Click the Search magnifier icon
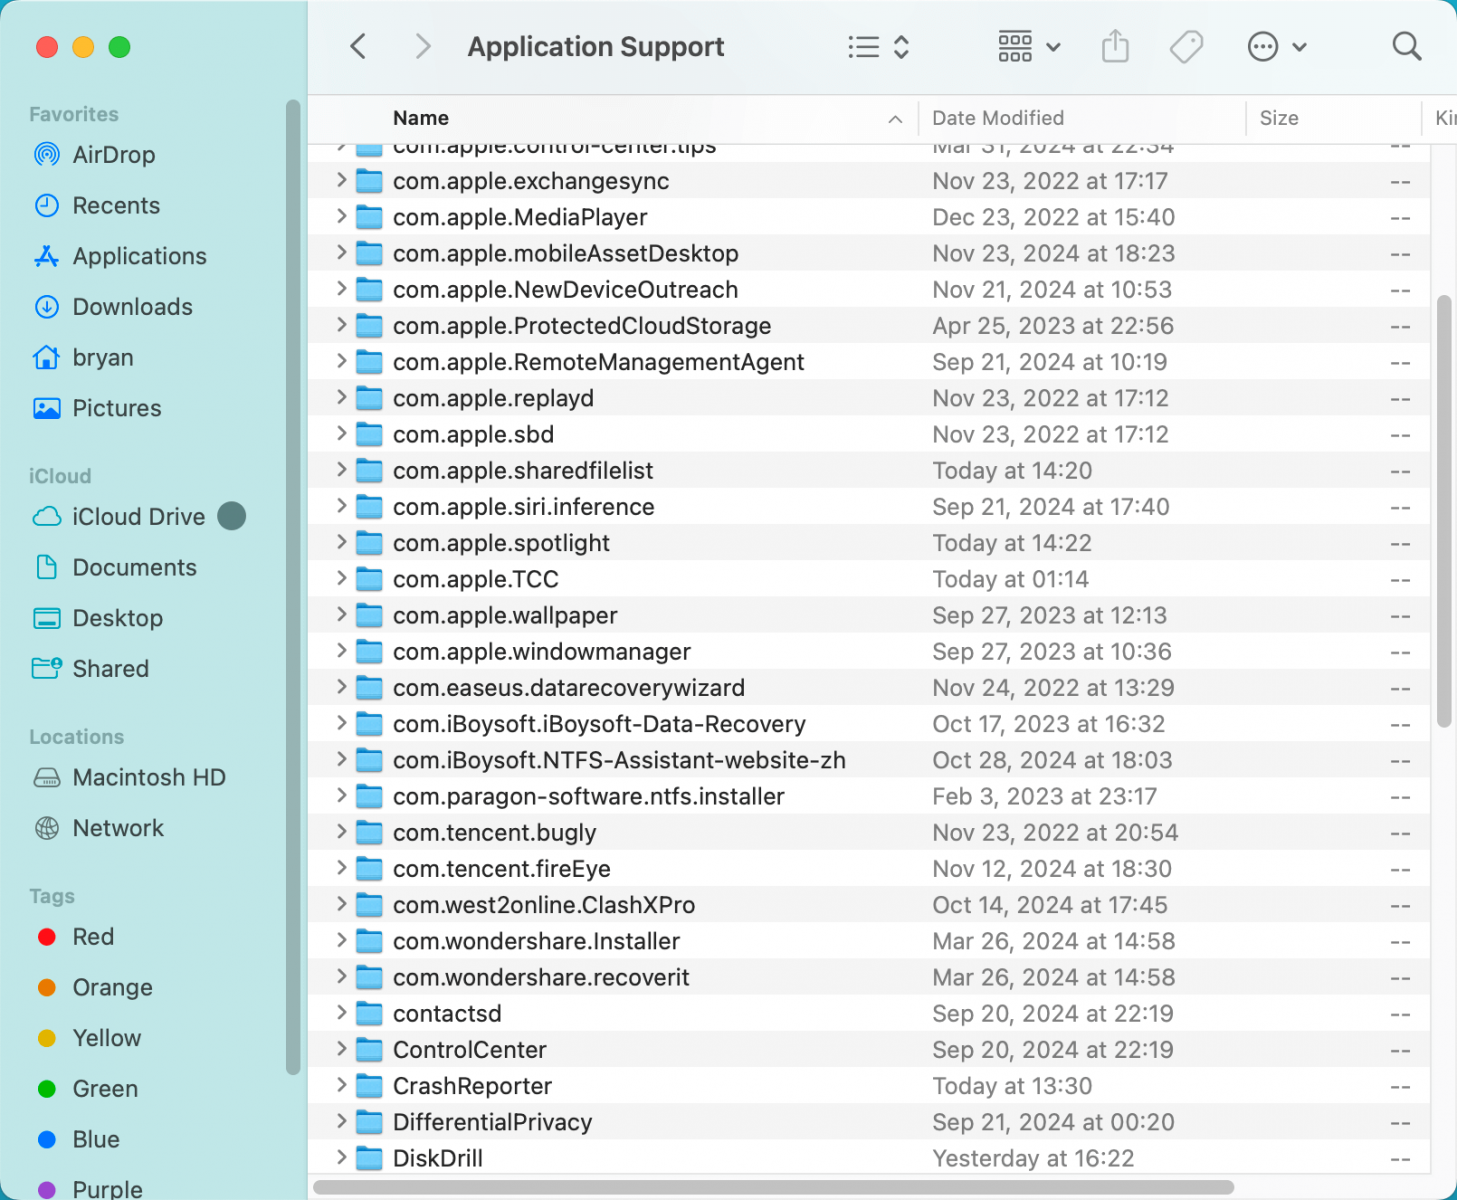The width and height of the screenshot is (1457, 1200). click(1407, 46)
